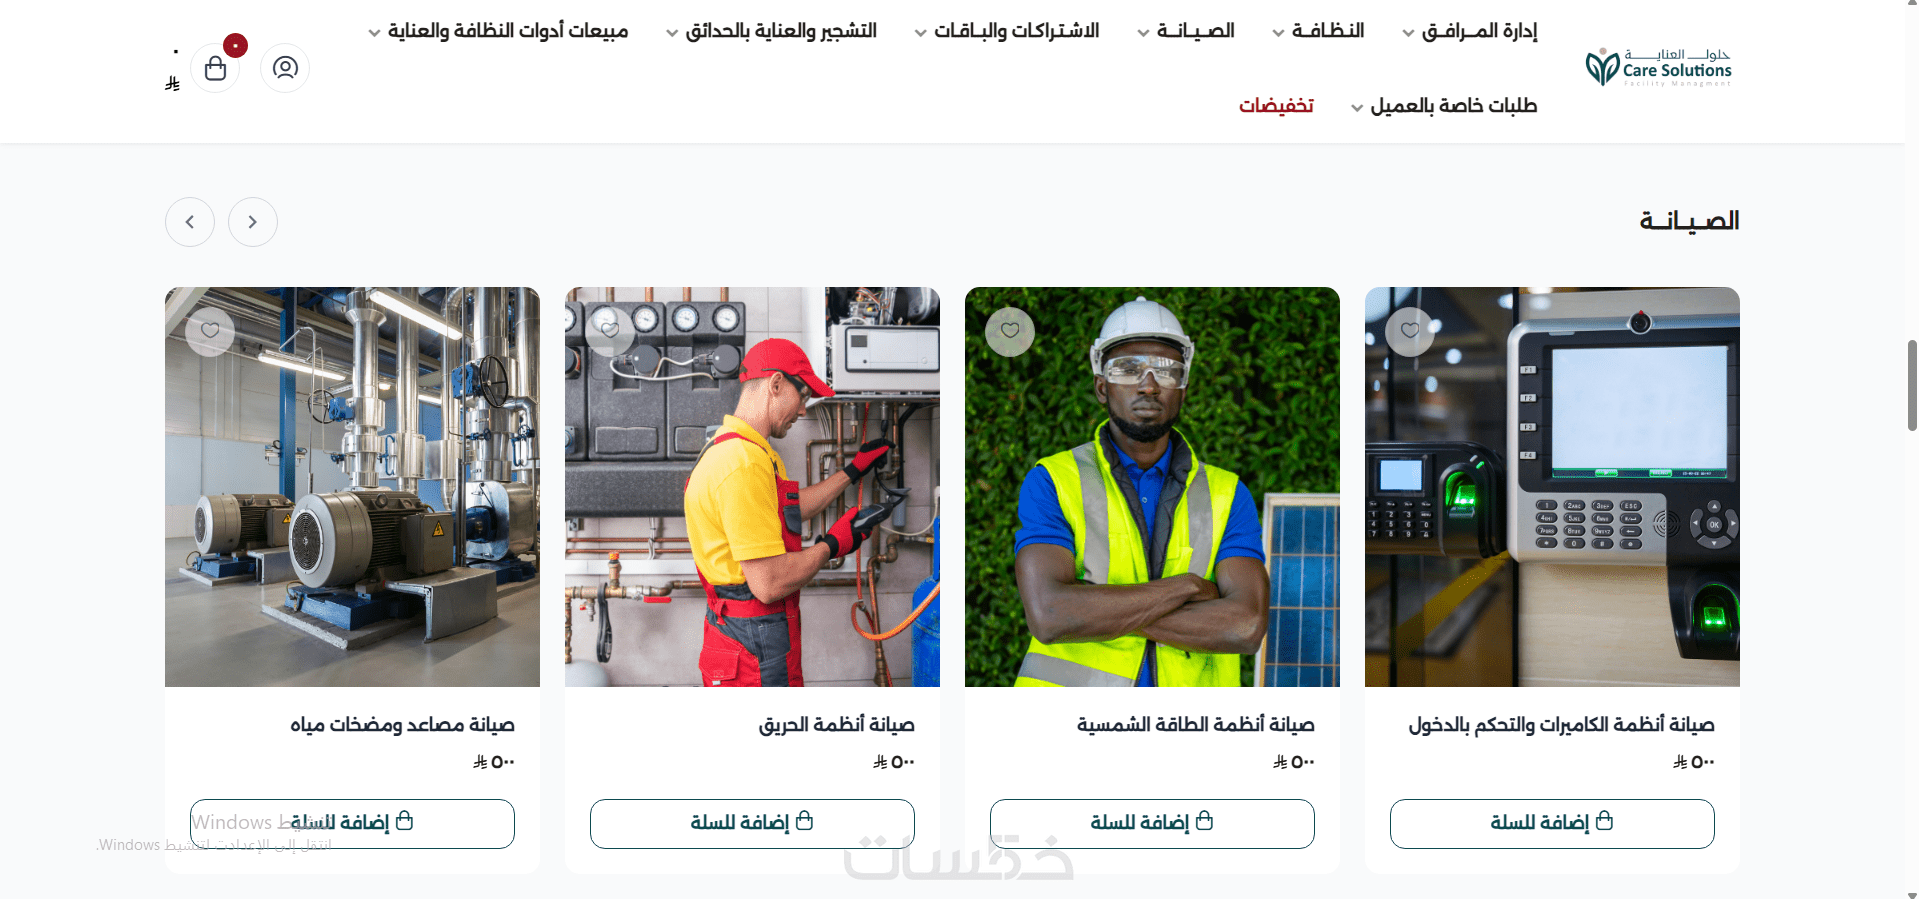
Task: Click the Care Solutions logo
Action: point(1658,67)
